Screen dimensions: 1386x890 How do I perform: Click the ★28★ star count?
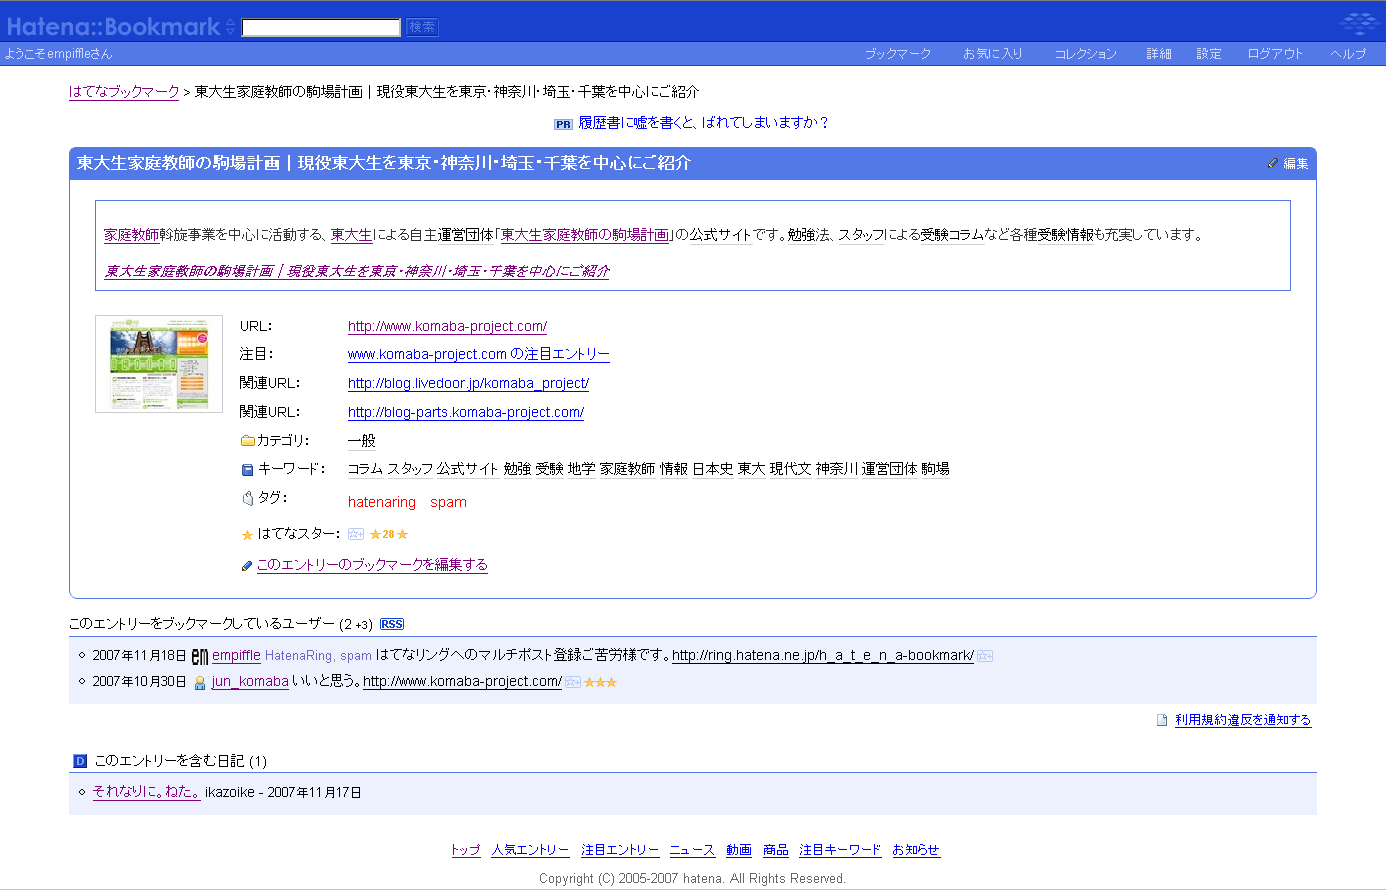click(x=389, y=535)
